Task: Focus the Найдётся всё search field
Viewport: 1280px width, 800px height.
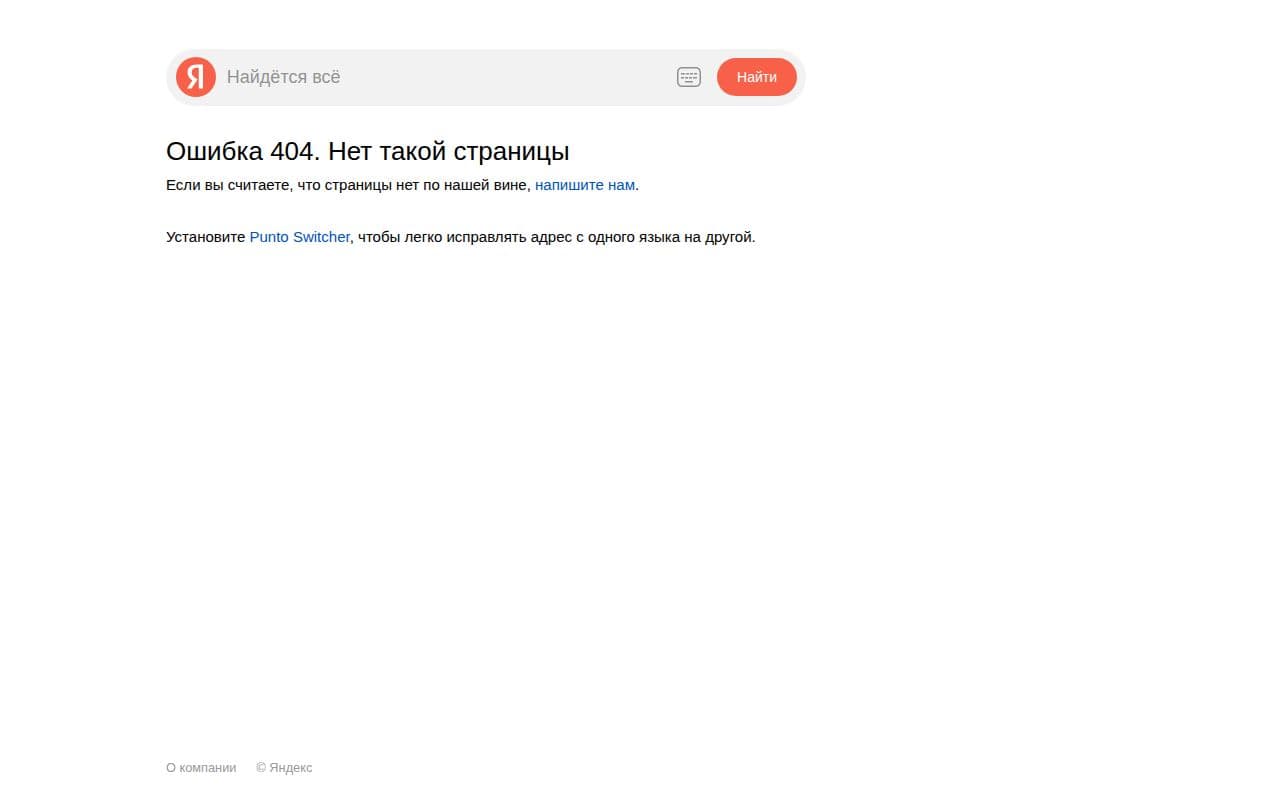Action: point(446,77)
